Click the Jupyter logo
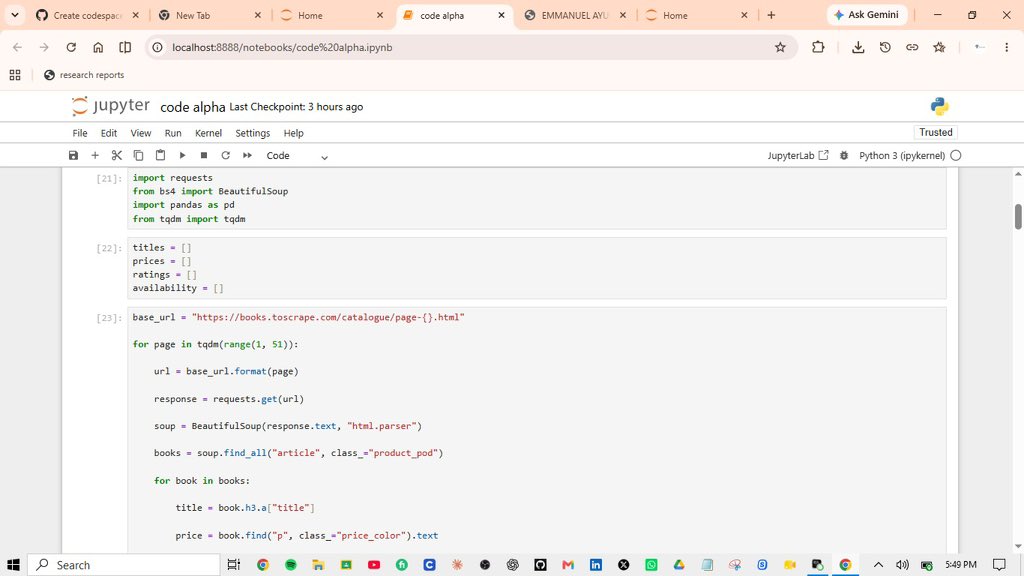The width and height of the screenshot is (1024, 576). (x=110, y=106)
